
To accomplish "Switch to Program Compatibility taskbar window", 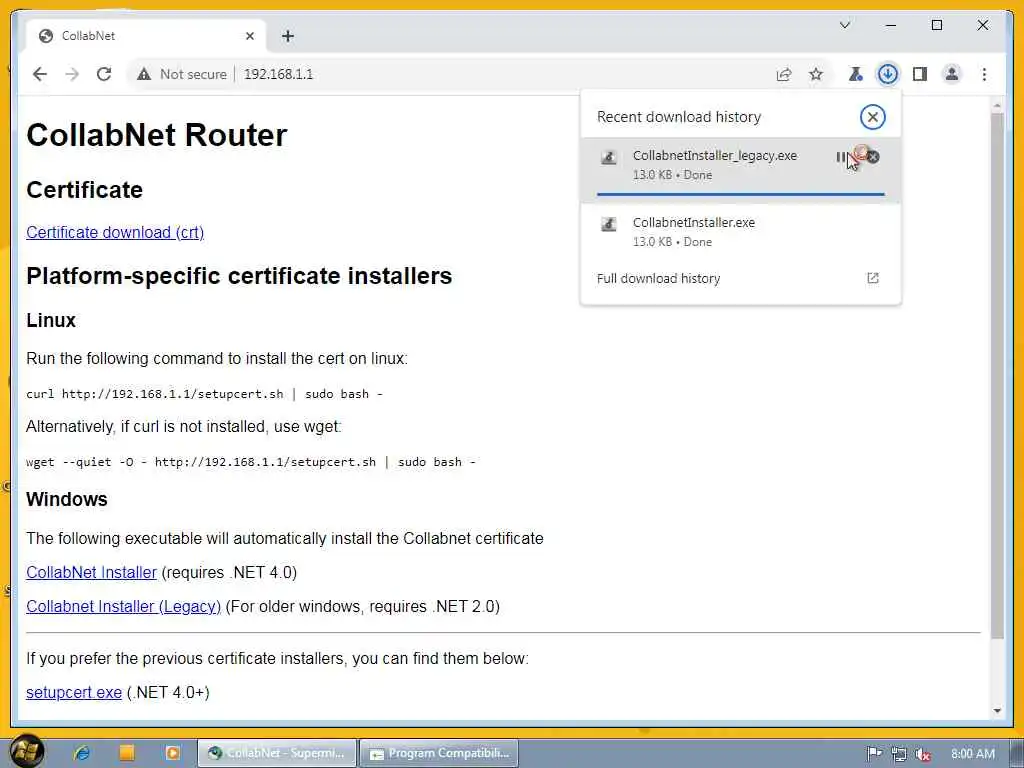I will [x=439, y=753].
